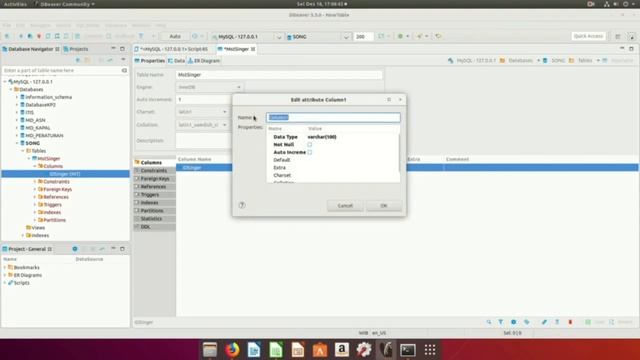
Task: Expand the MD_ASN database node
Action: tap(17, 120)
